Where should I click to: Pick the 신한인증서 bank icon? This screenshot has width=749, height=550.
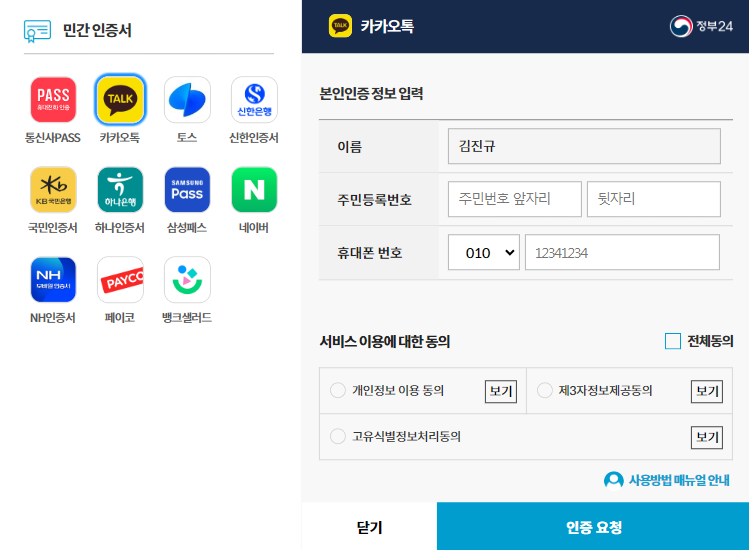pyautogui.click(x=254, y=99)
